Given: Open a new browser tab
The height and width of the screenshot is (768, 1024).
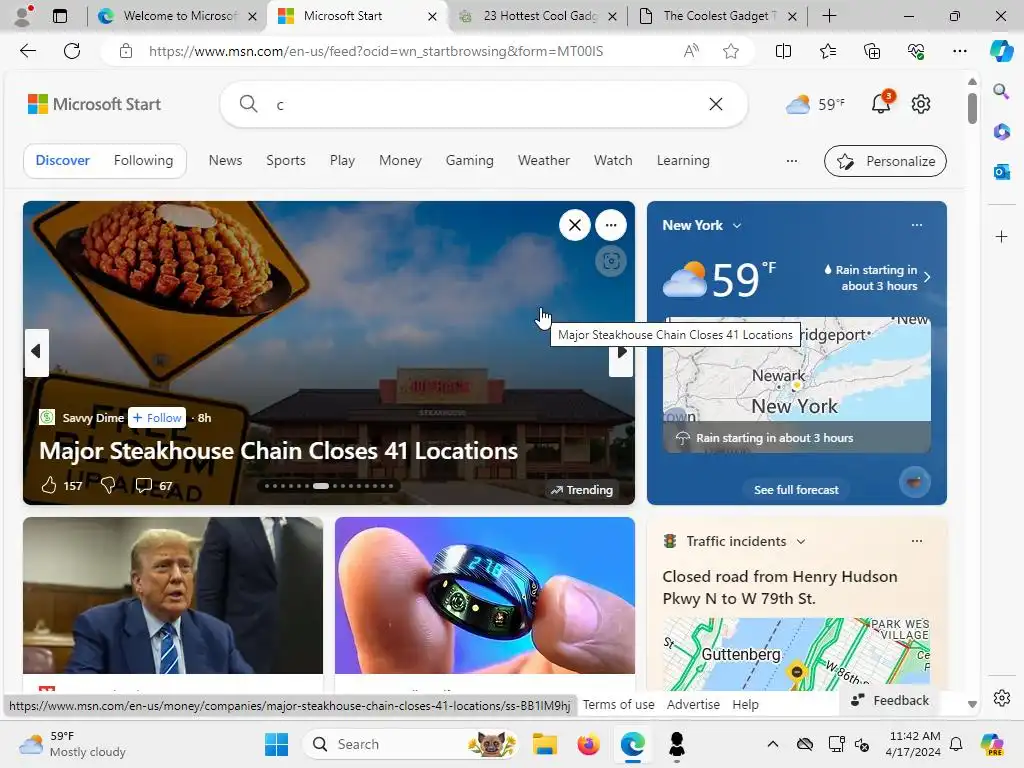Looking at the screenshot, I should (829, 16).
